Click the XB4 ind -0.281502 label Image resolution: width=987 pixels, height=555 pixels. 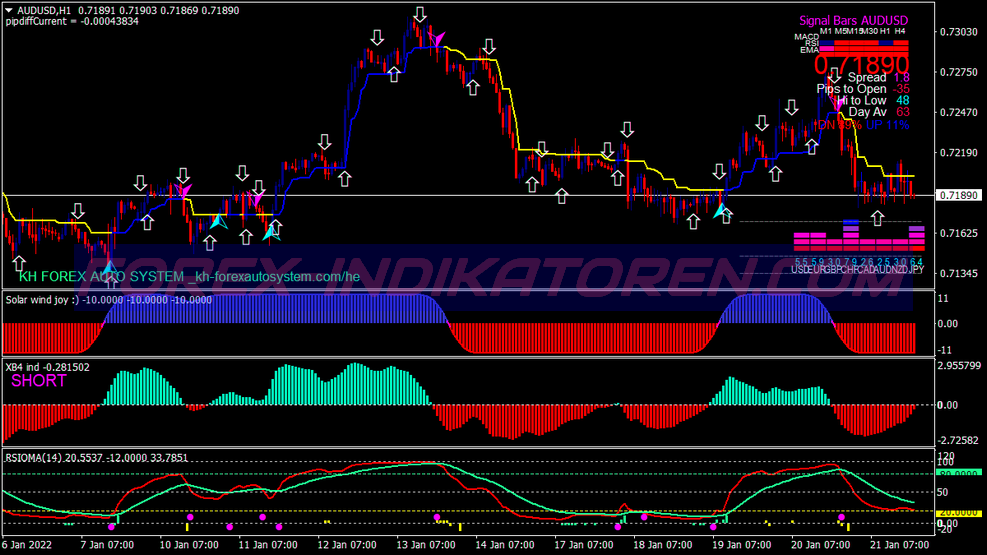coord(47,367)
